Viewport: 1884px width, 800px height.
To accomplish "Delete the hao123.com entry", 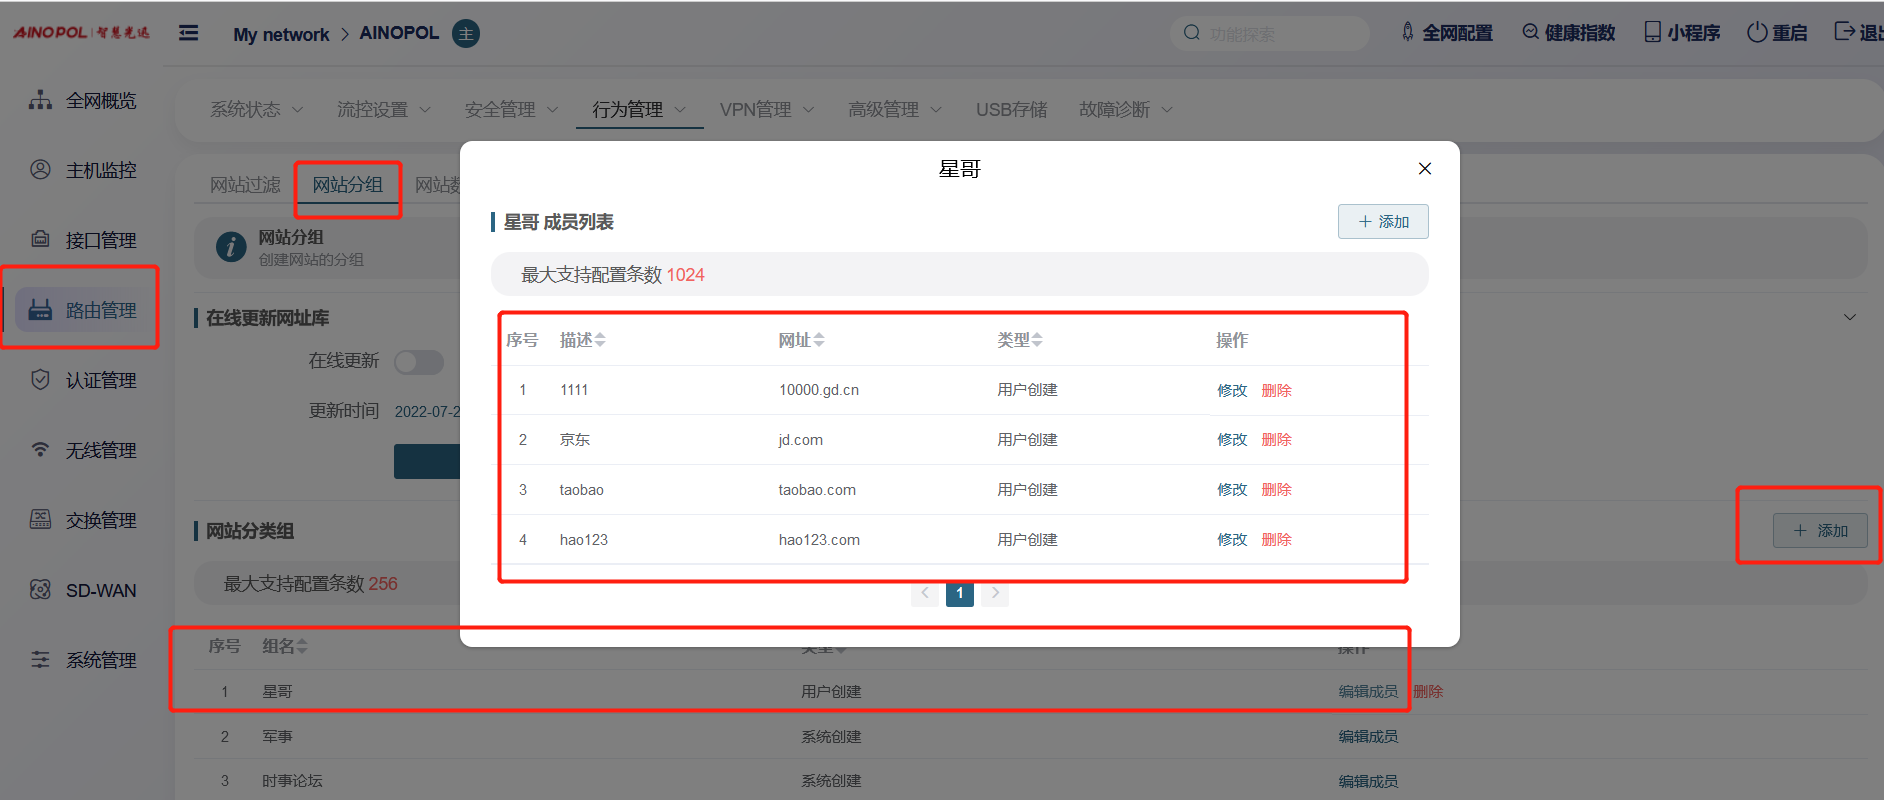I will point(1277,540).
